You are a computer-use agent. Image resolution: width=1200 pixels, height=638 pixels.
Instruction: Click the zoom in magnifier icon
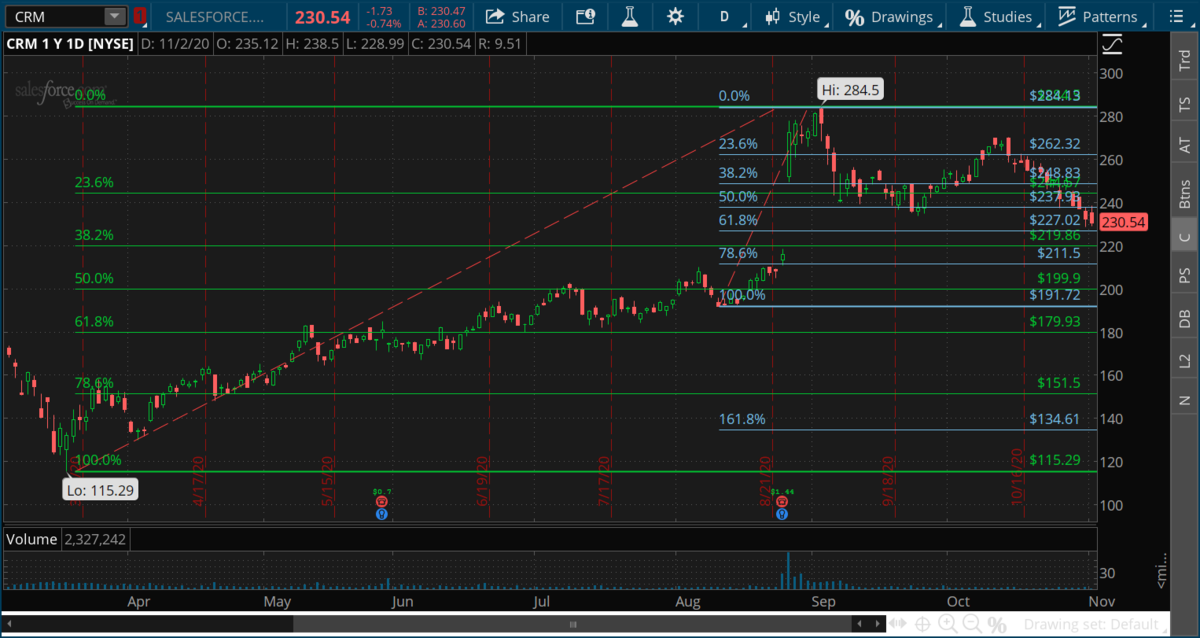pos(948,625)
